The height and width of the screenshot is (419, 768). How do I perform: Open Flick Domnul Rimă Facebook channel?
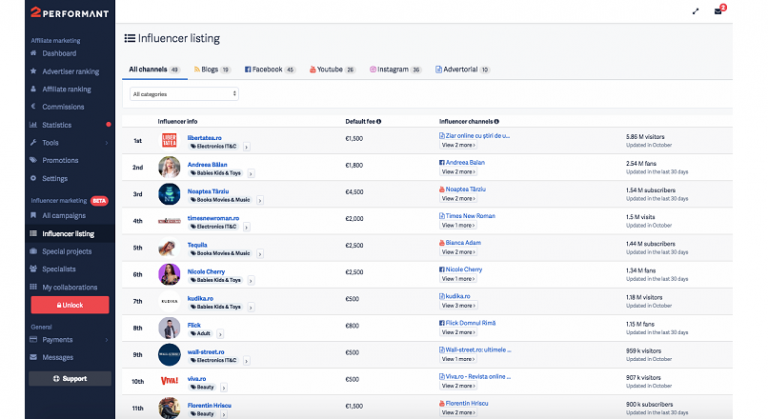point(467,323)
